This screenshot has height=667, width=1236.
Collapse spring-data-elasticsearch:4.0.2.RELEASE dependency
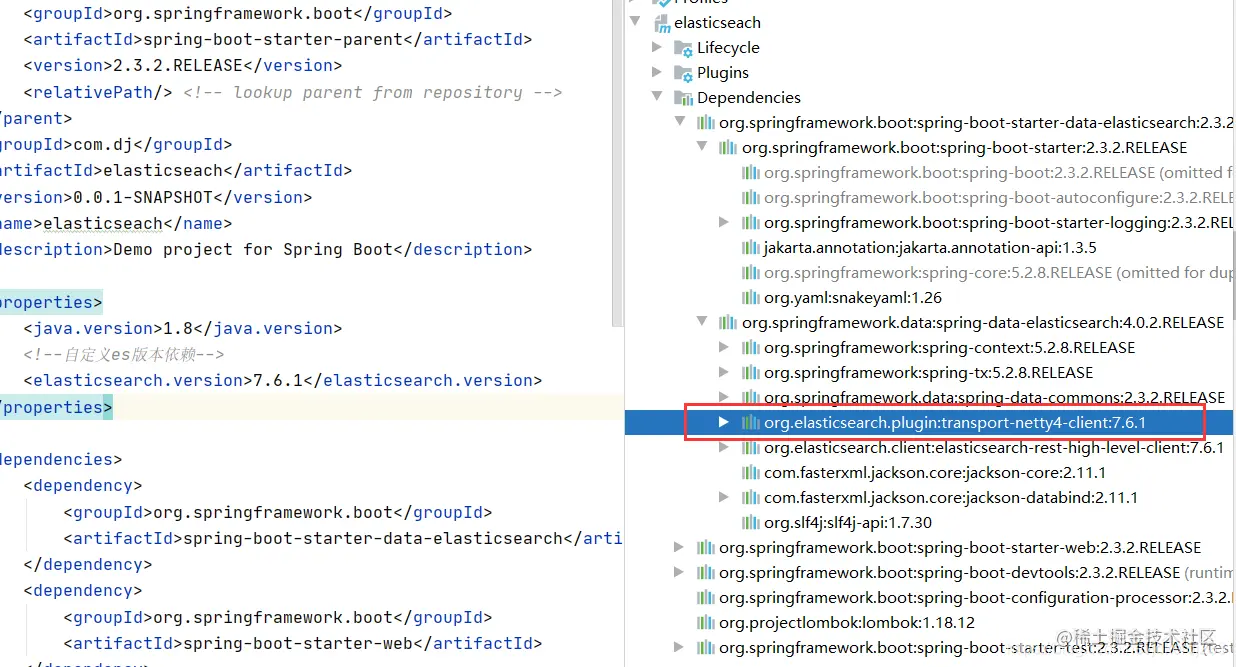[702, 322]
